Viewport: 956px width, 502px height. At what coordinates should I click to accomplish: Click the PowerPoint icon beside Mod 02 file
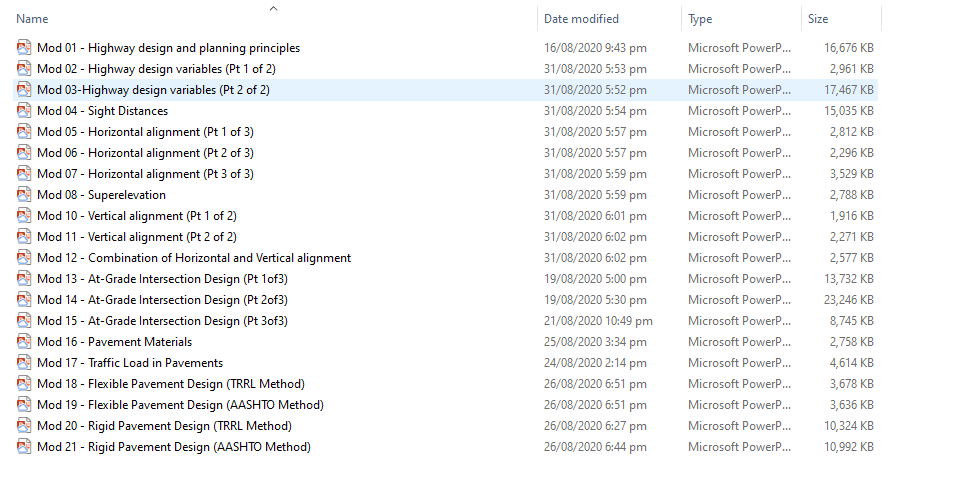tap(24, 68)
